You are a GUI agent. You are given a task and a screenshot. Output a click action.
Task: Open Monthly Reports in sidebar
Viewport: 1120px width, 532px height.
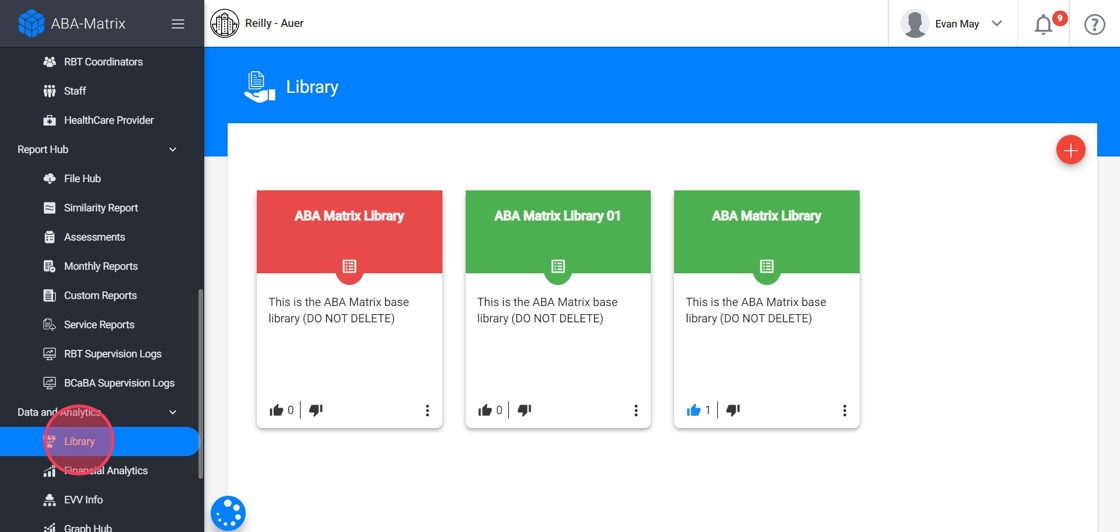click(100, 266)
